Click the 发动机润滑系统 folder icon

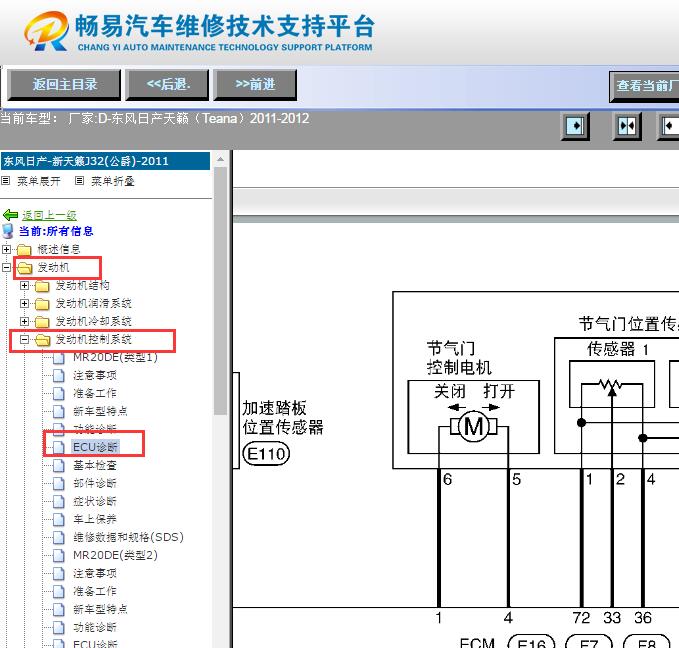pos(42,304)
